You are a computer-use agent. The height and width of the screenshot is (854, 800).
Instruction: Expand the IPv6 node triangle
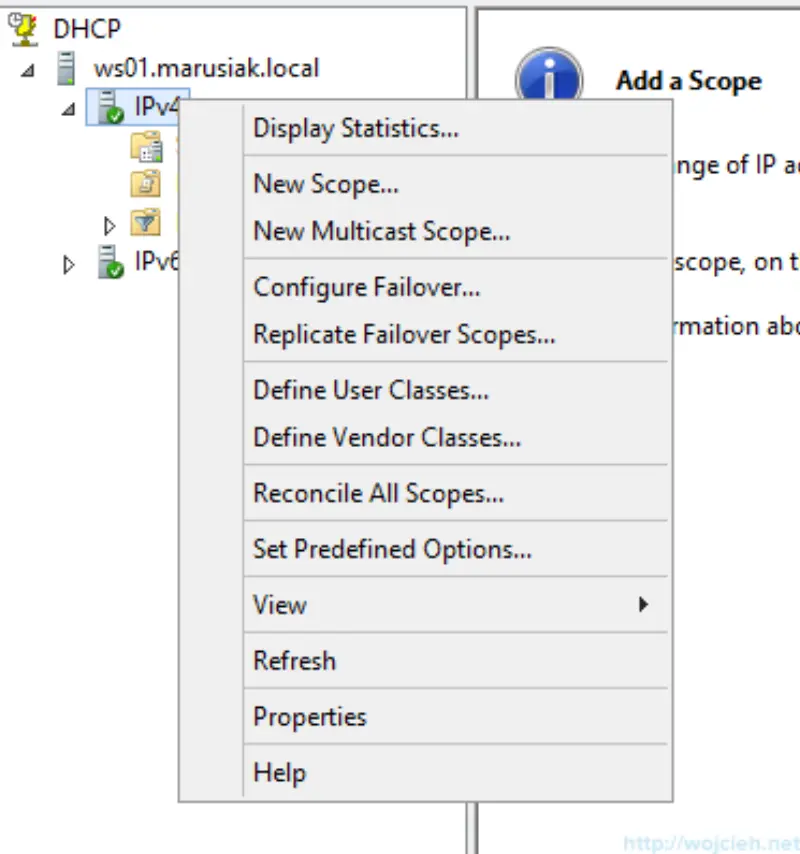coord(68,264)
